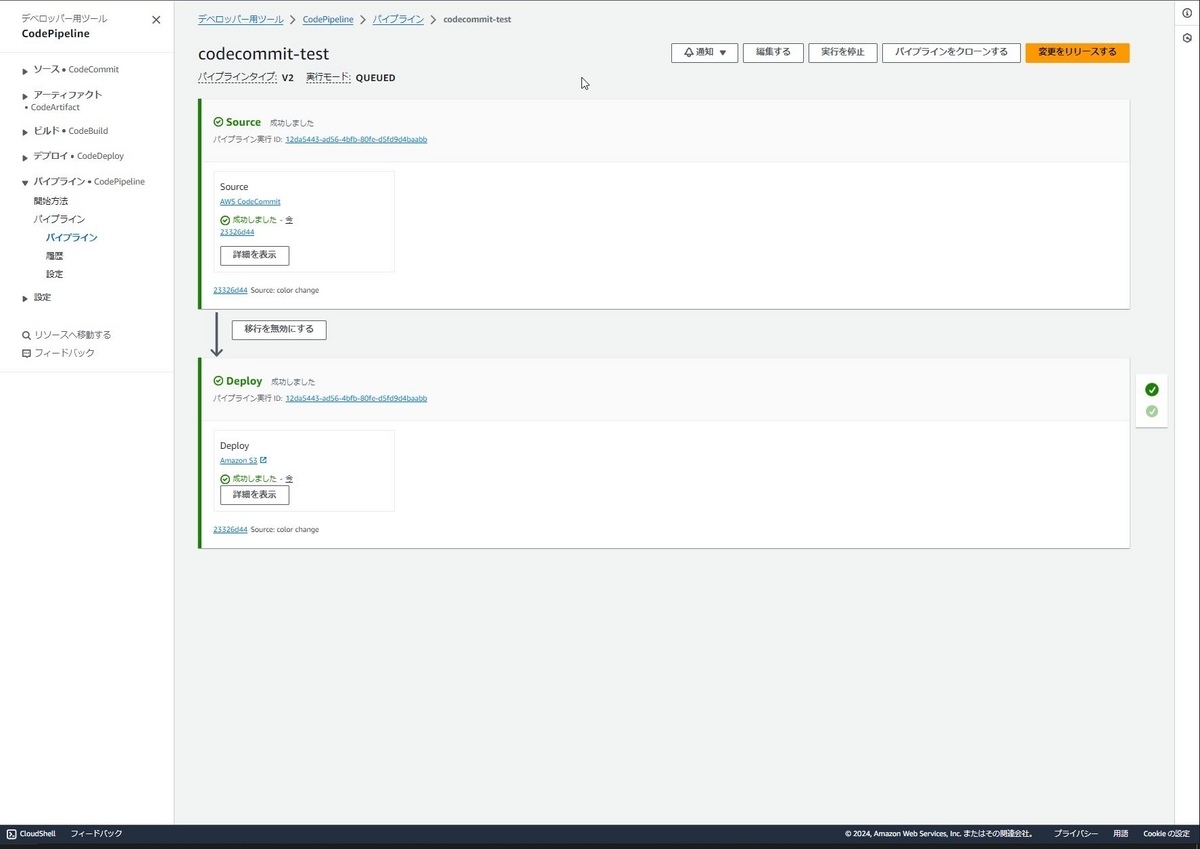1200x849 pixels.
Task: Click the success check beside the Deploy heading
Action: tap(219, 380)
